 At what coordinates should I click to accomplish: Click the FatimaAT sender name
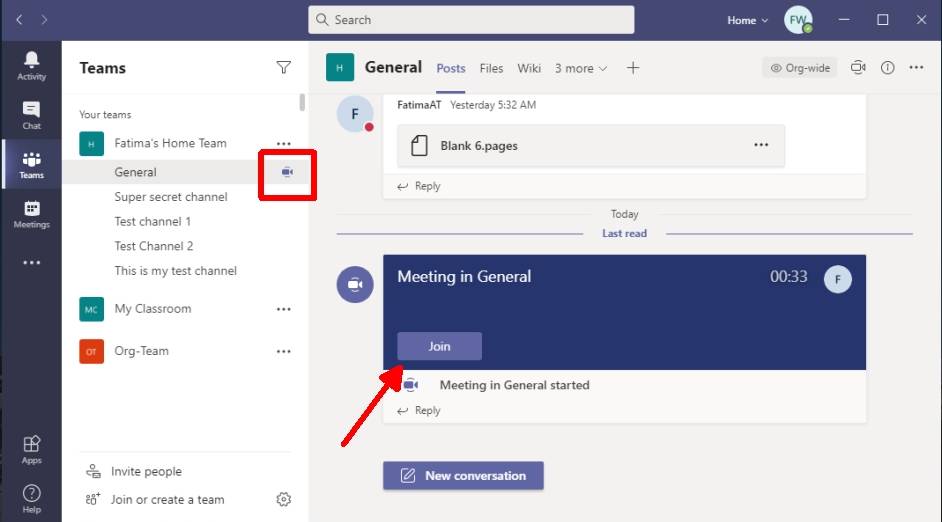tap(419, 105)
